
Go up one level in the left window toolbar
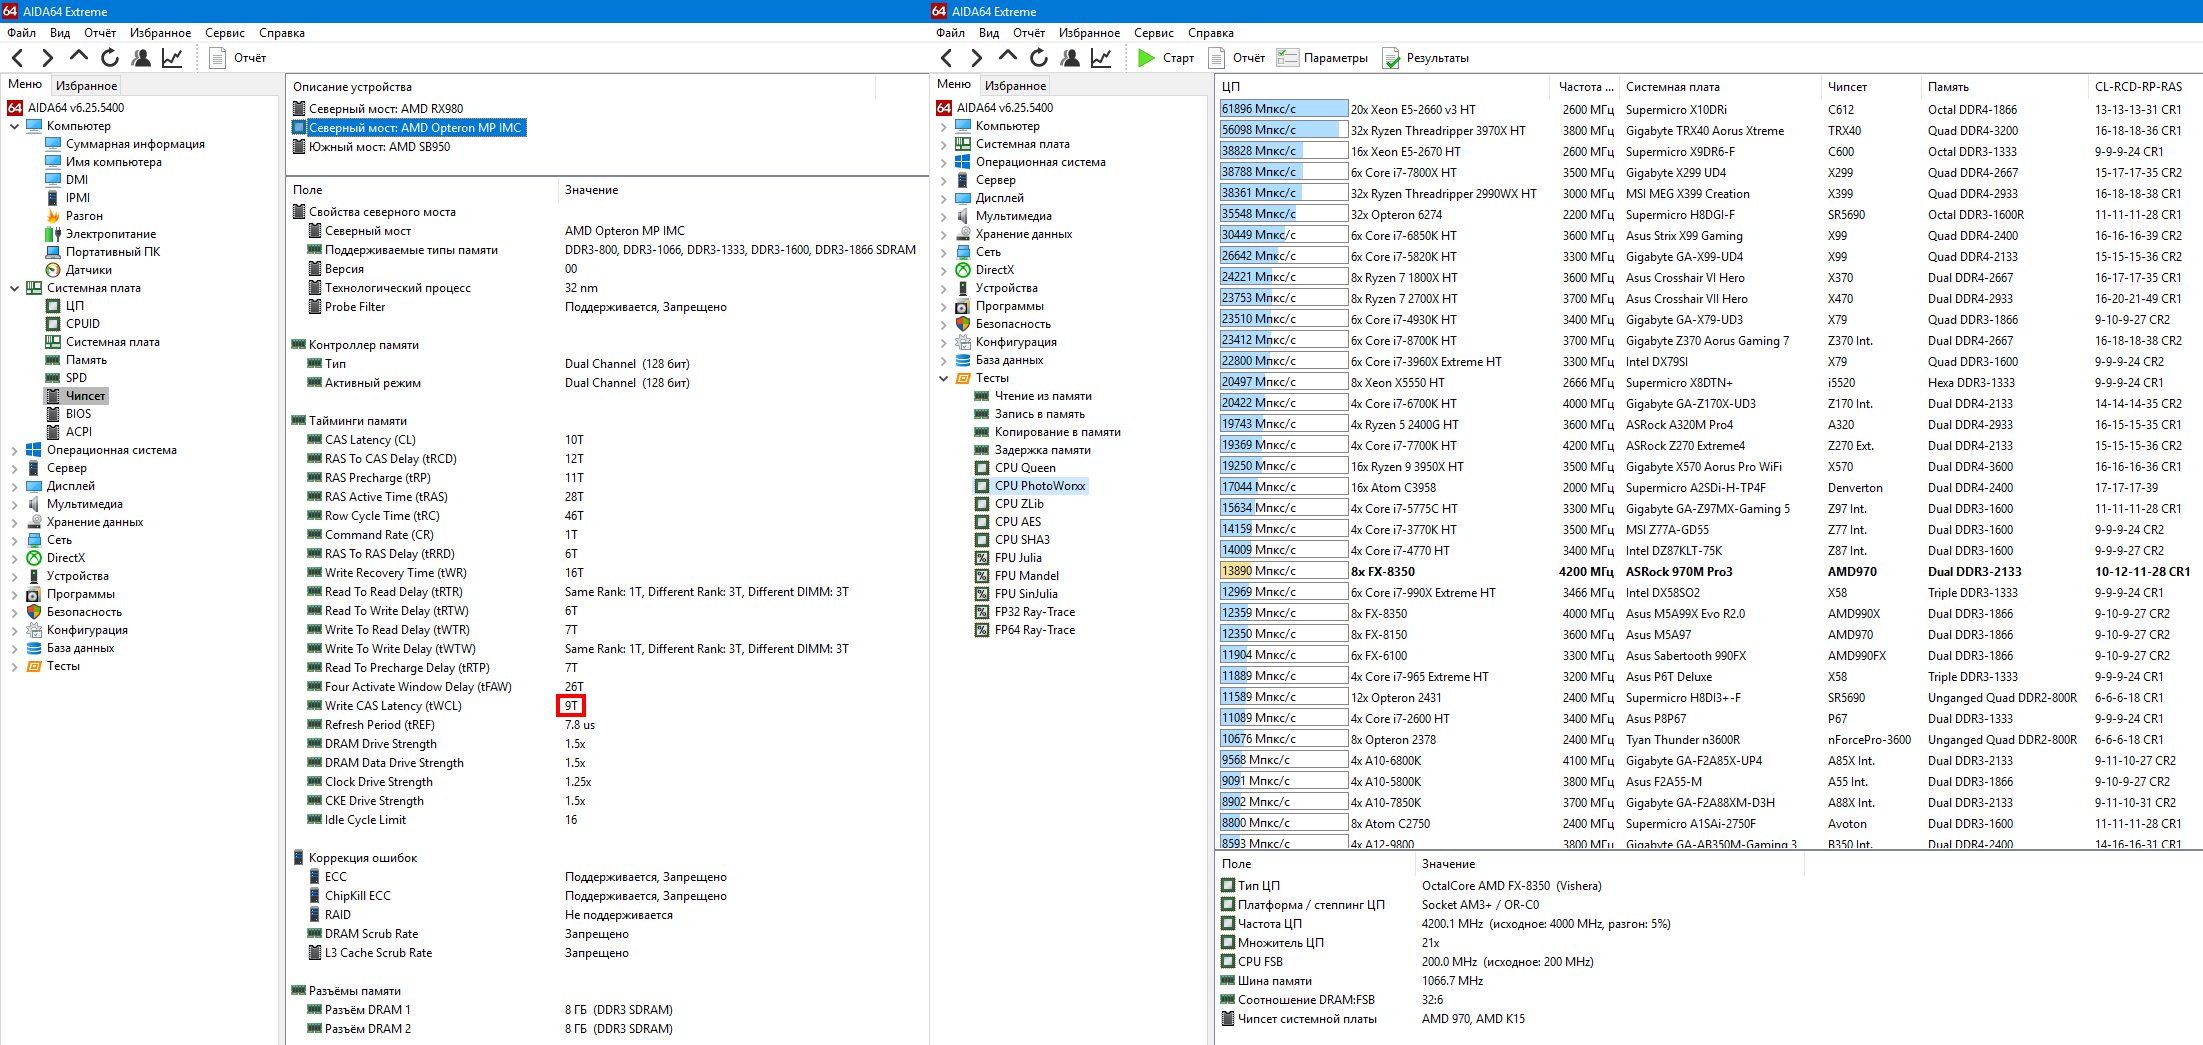pos(78,58)
